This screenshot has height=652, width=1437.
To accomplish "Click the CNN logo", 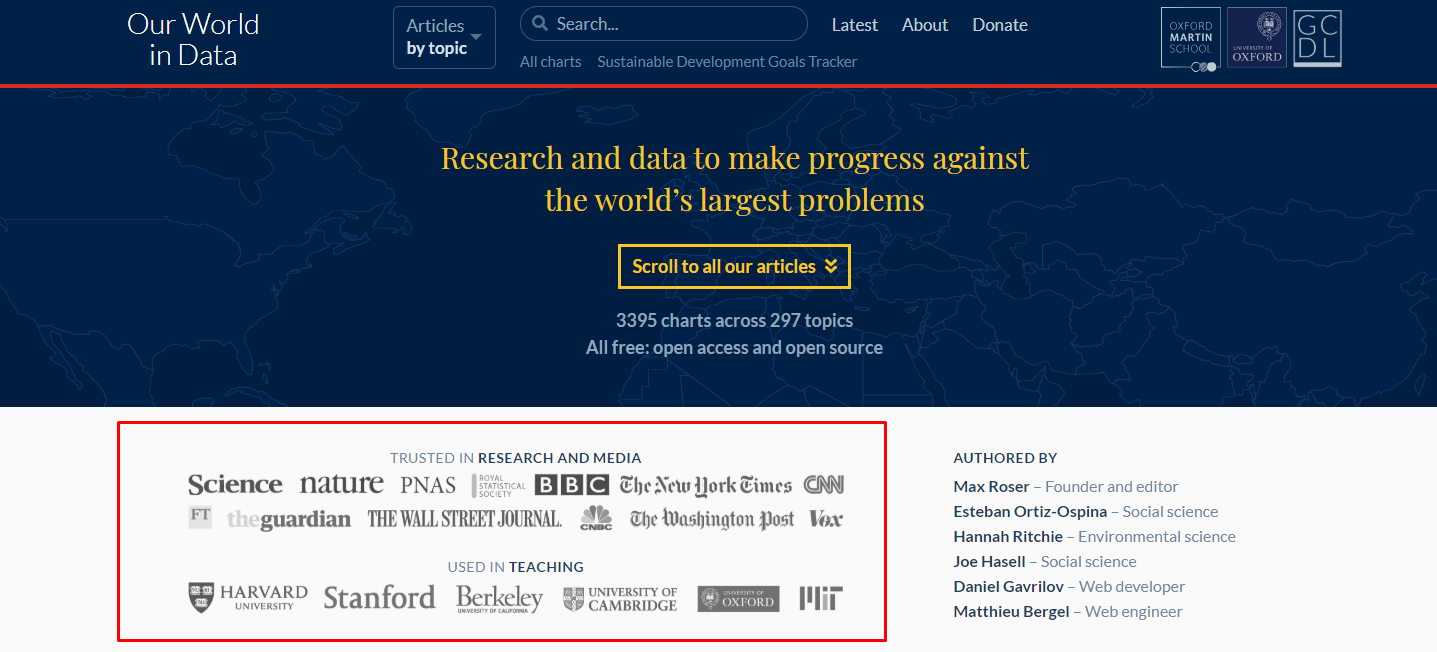I will (x=824, y=485).
